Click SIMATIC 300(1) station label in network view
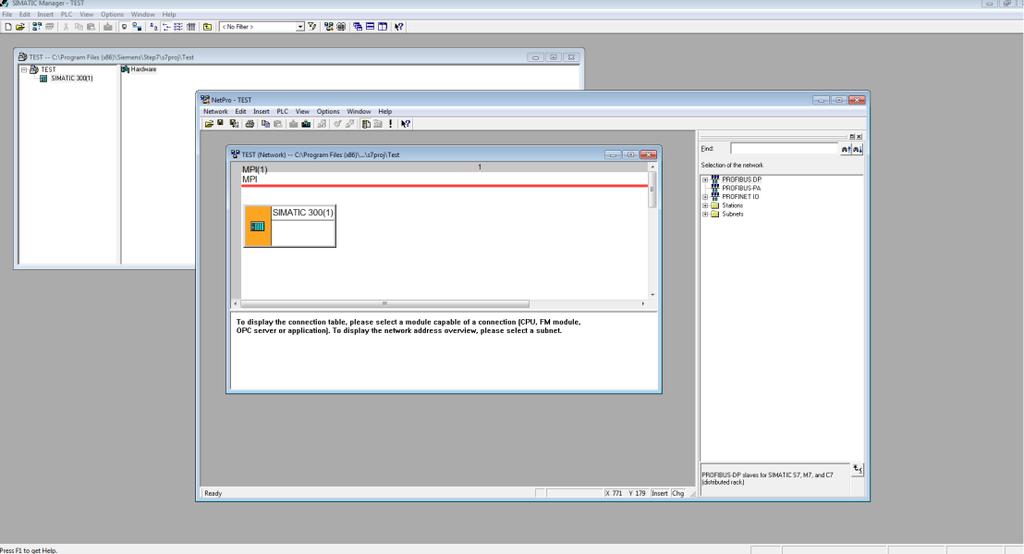 [303, 212]
